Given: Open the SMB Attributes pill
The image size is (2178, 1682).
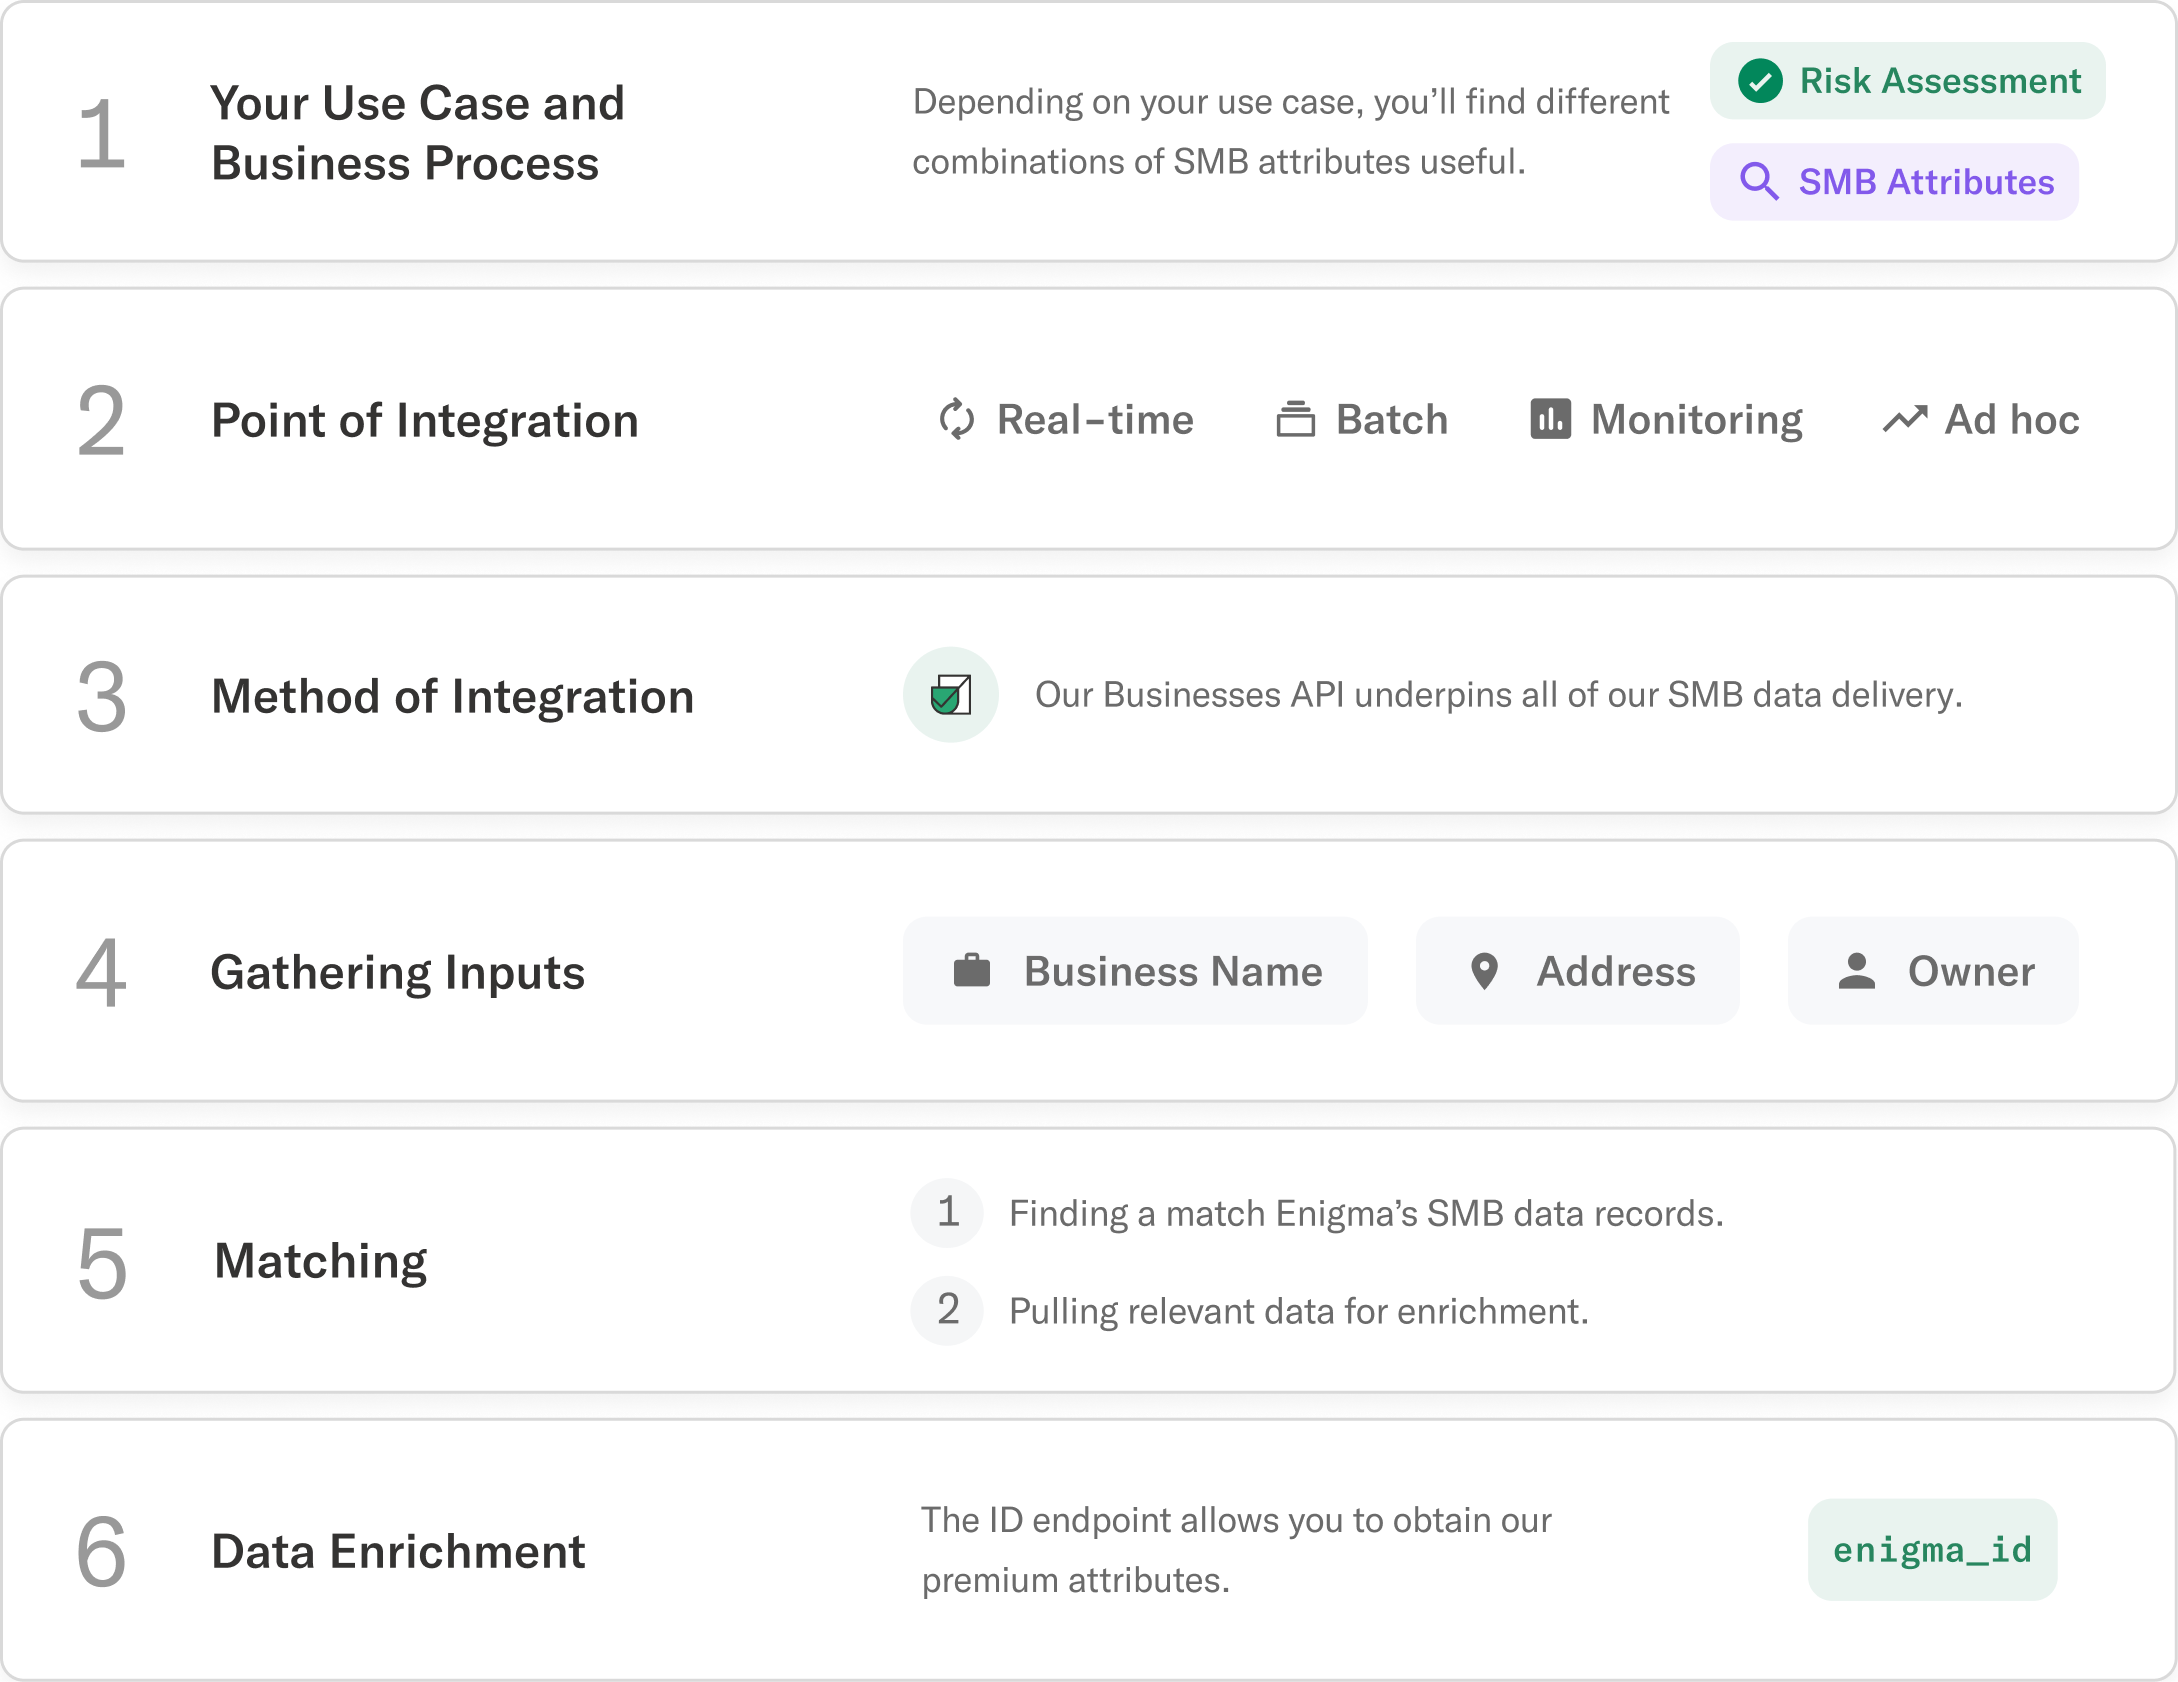Looking at the screenshot, I should (1893, 182).
